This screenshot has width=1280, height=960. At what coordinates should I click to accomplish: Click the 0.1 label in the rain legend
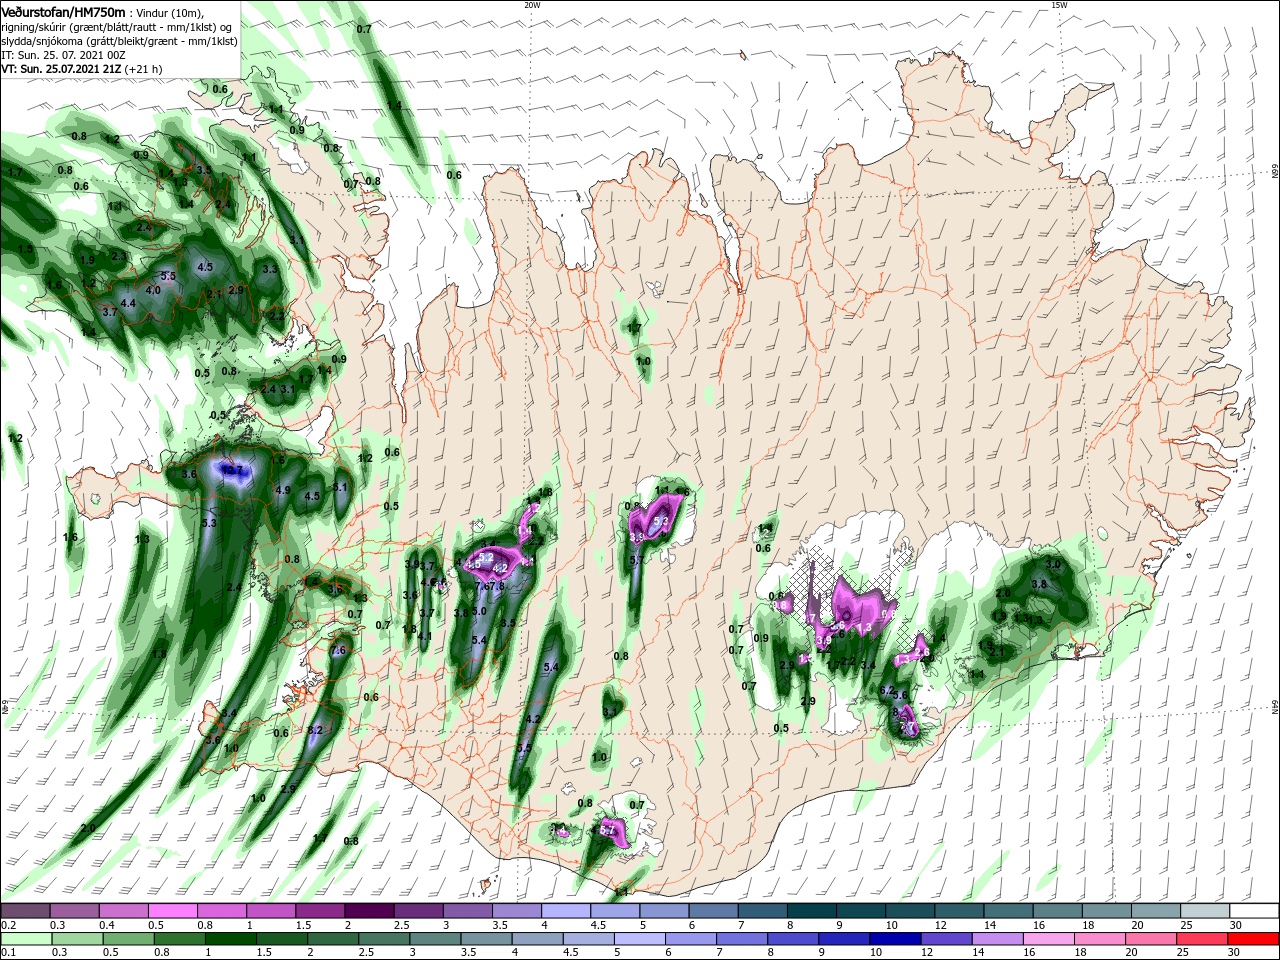[9, 953]
